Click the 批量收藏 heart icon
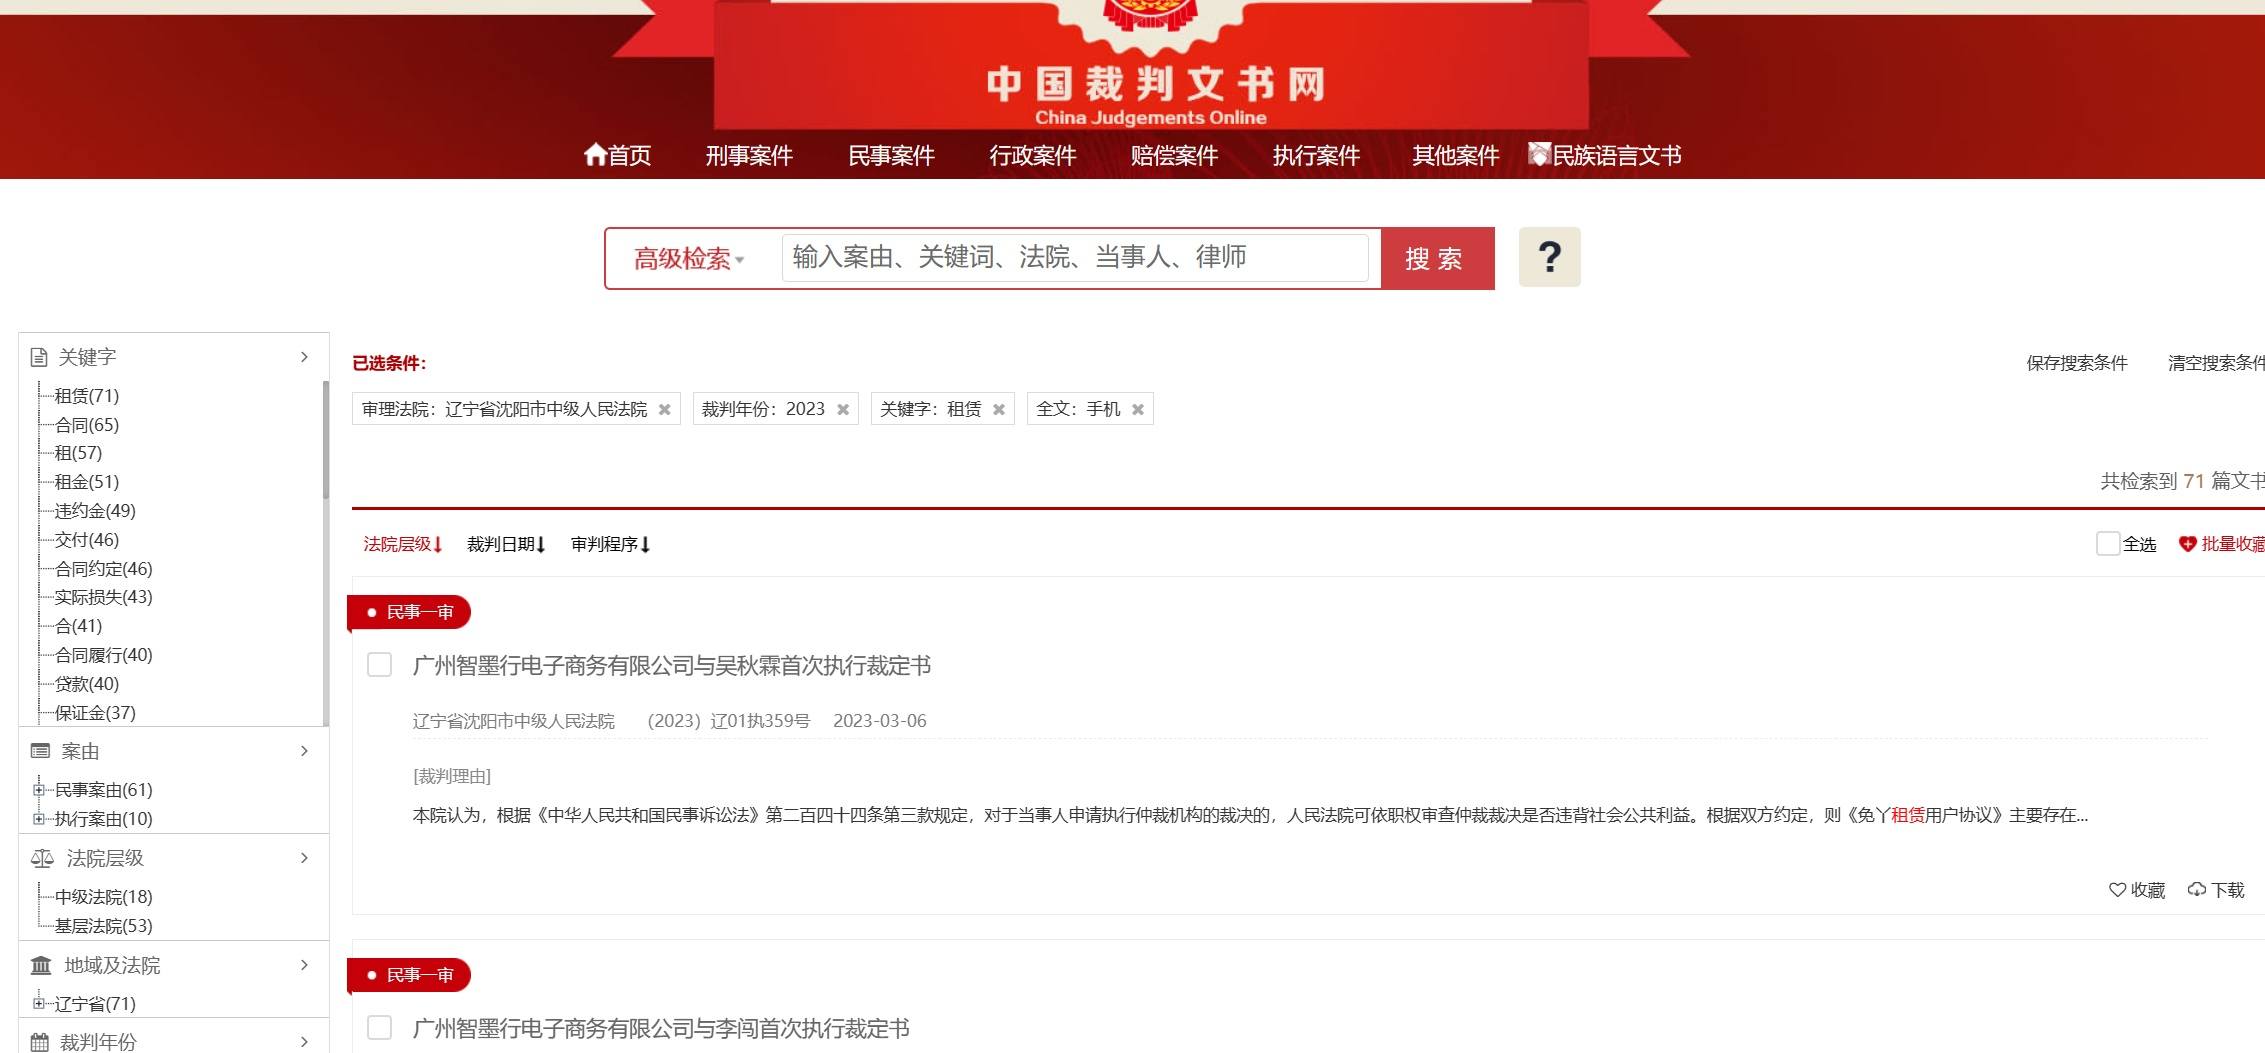The image size is (2265, 1053). coord(2188,544)
